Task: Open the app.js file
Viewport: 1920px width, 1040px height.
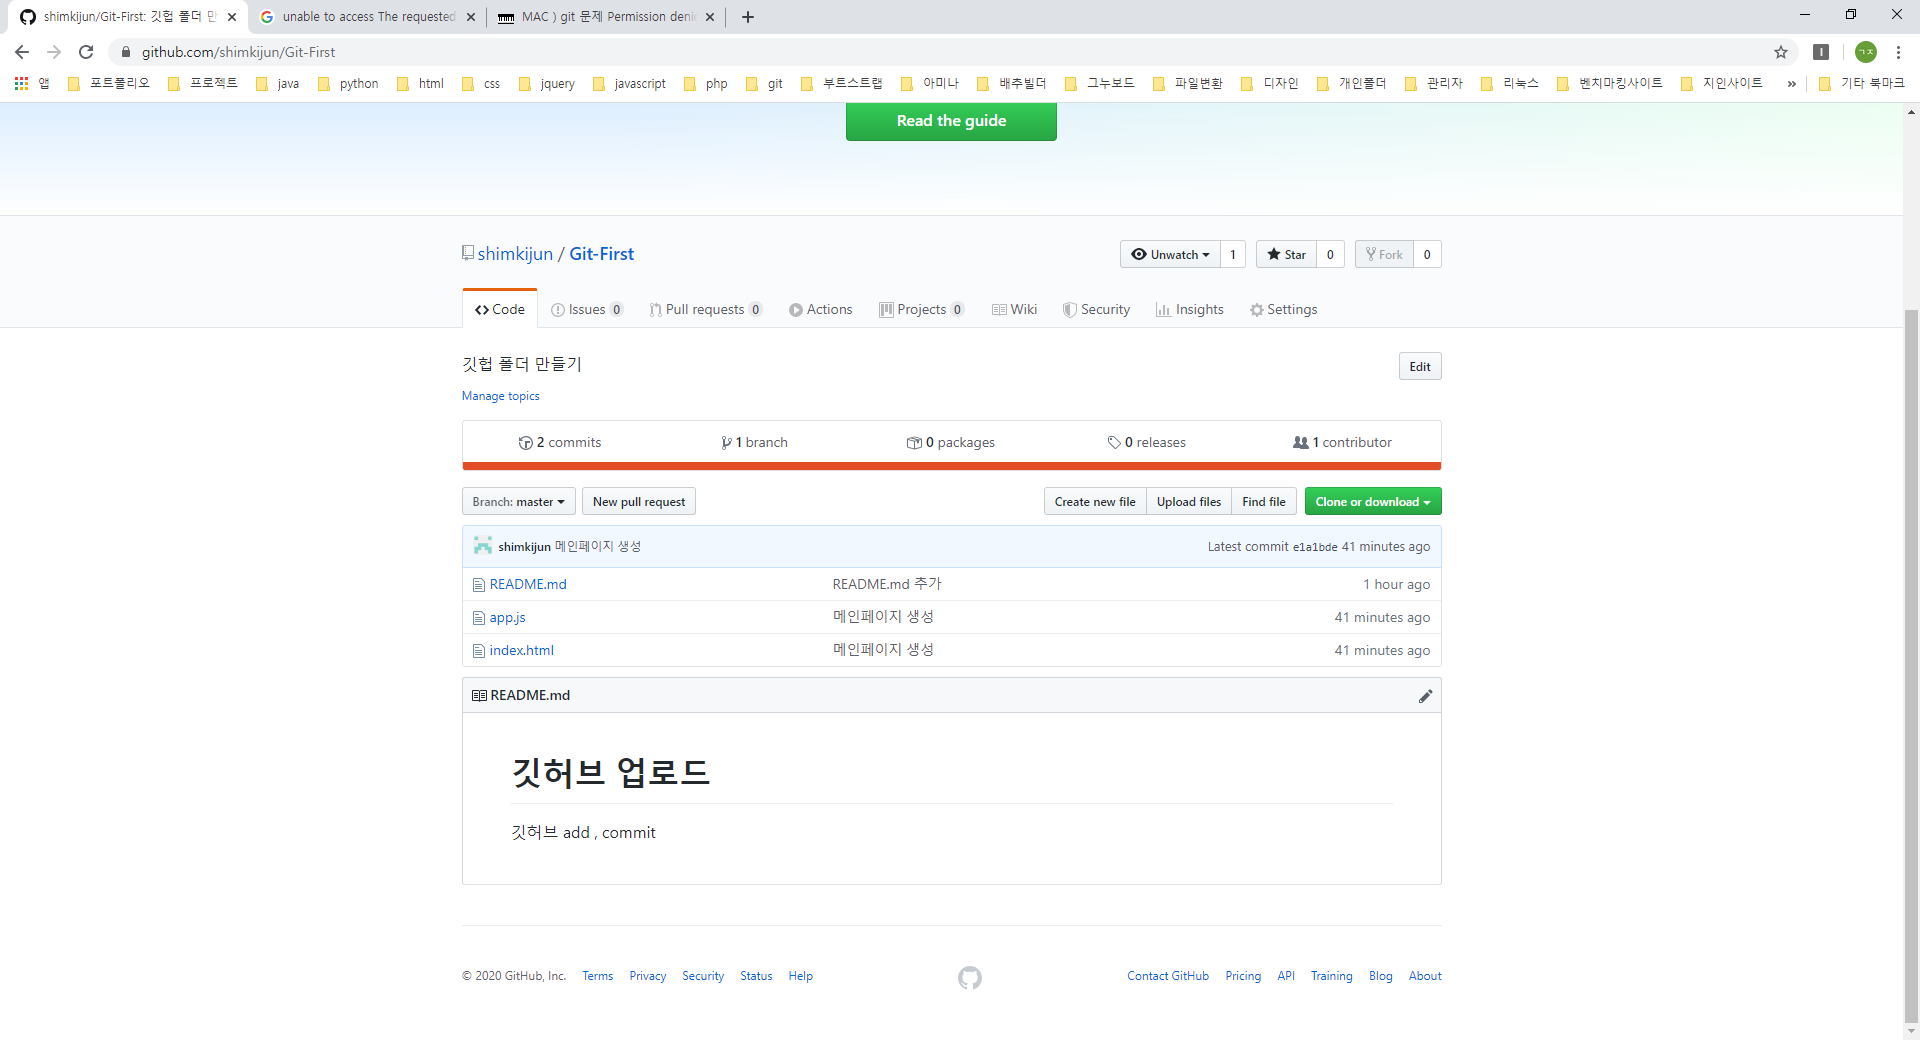Action: coord(507,617)
